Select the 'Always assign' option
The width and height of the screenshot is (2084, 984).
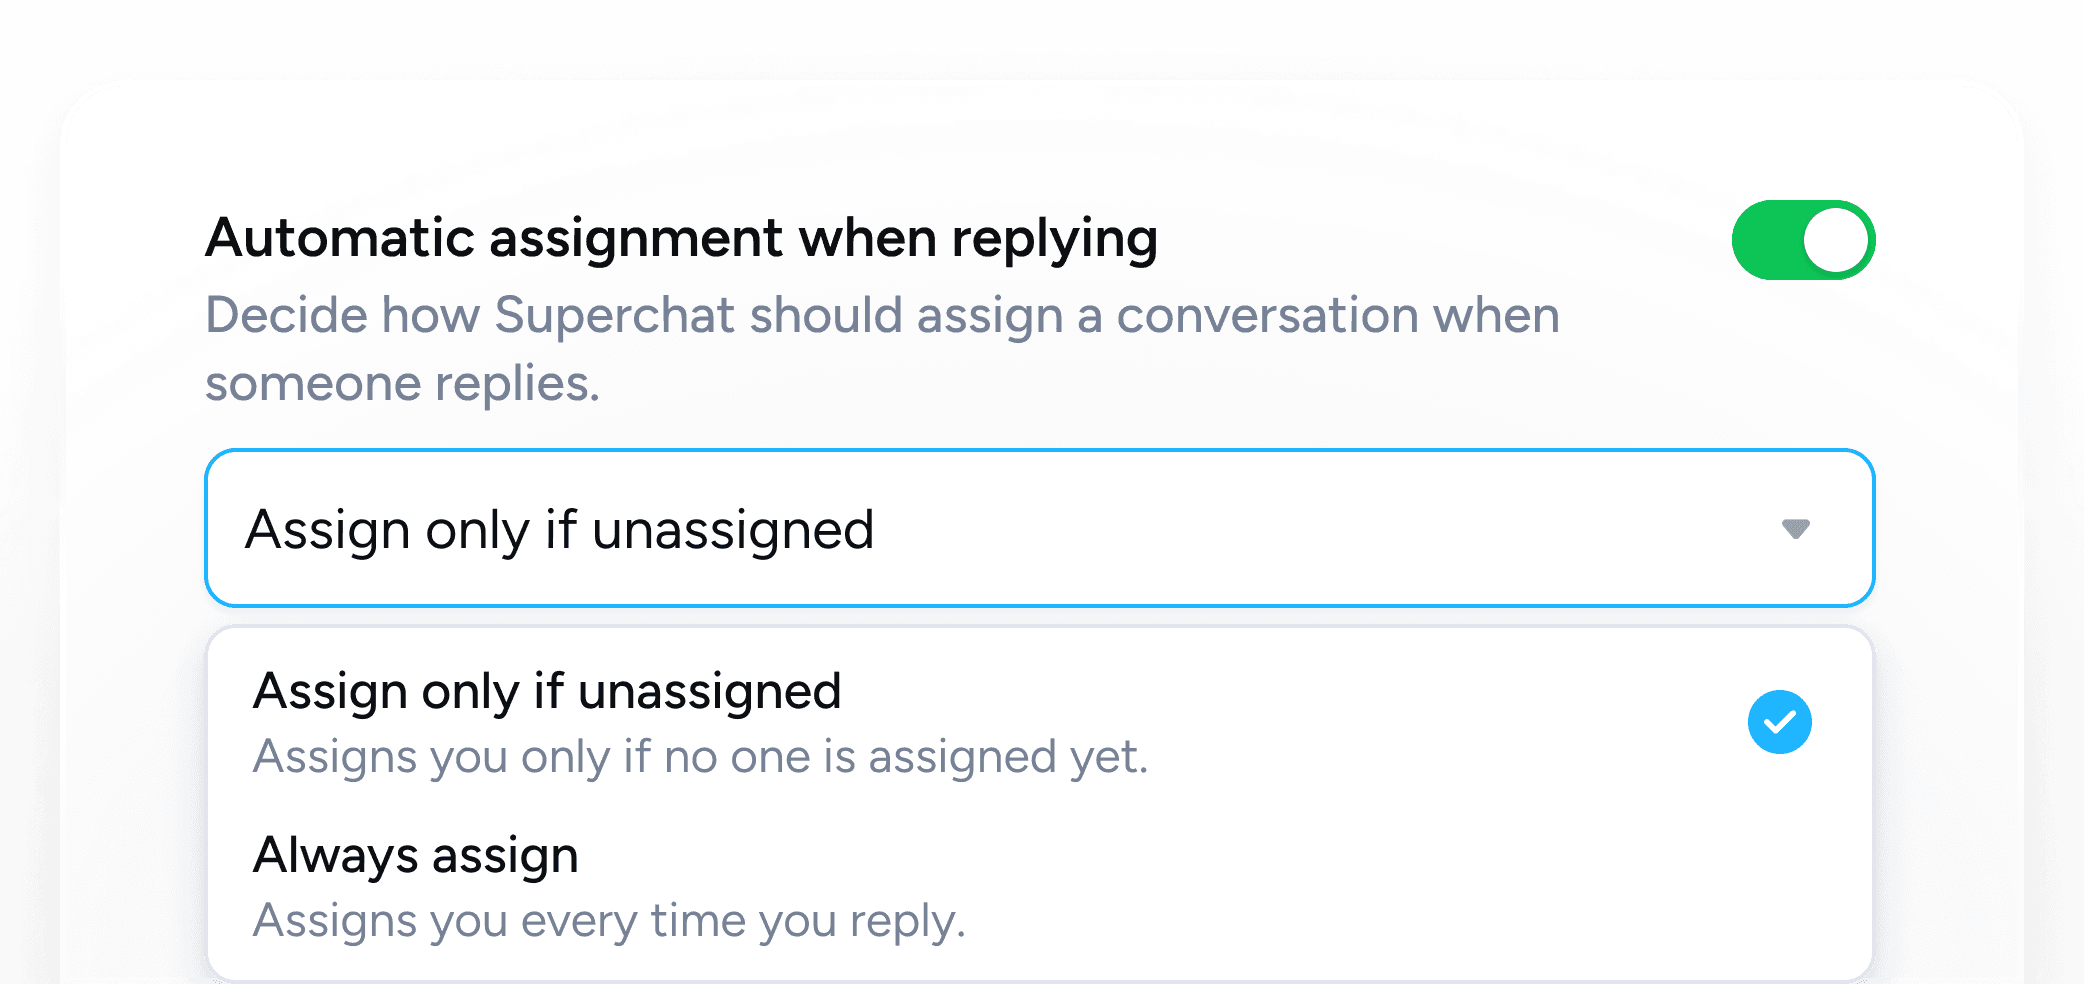click(416, 856)
